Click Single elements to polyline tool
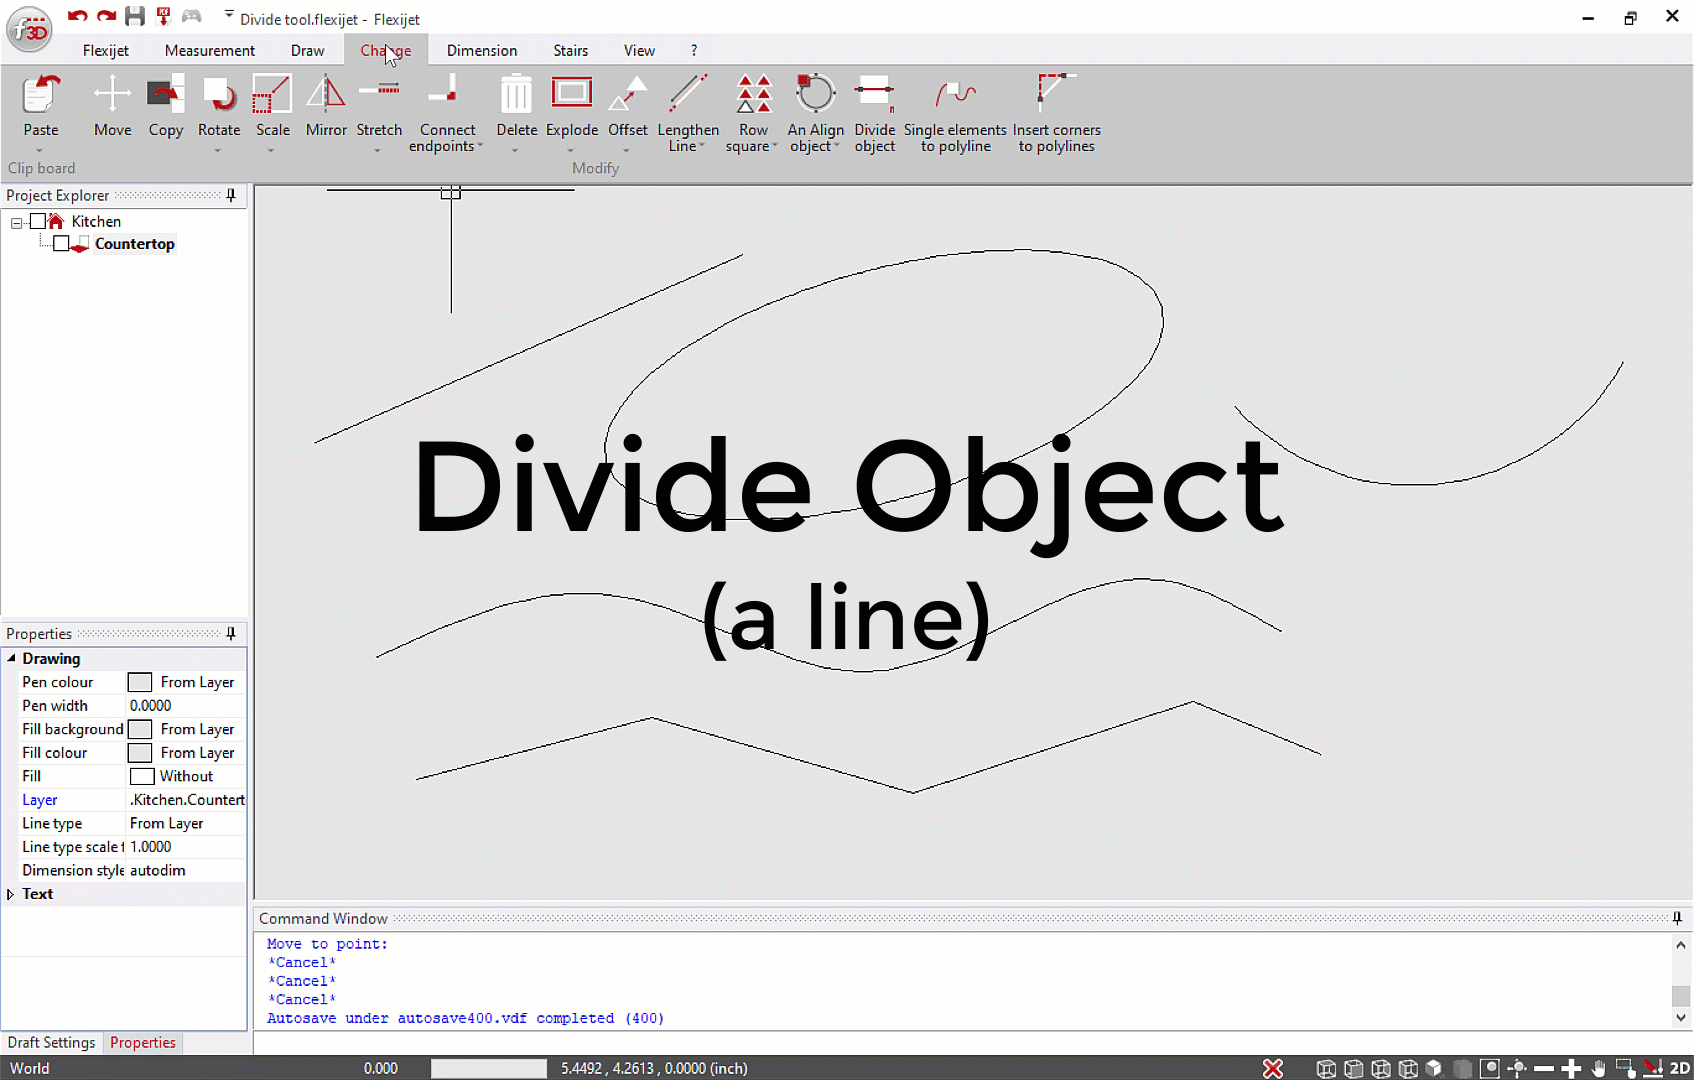The height and width of the screenshot is (1080, 1694). (954, 110)
